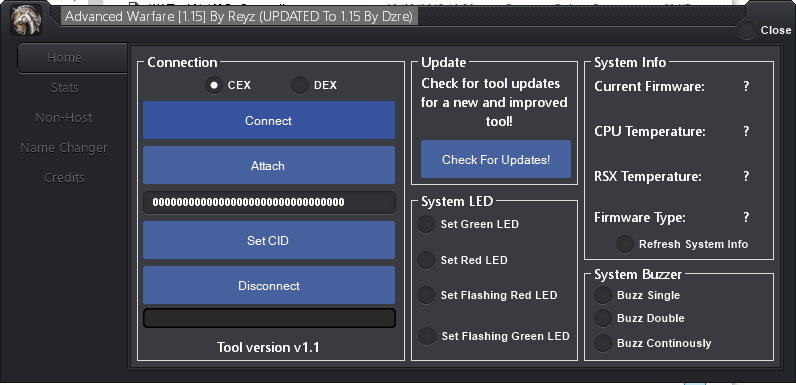Click the Disconnect button
Image resolution: width=796 pixels, height=385 pixels.
click(x=269, y=285)
